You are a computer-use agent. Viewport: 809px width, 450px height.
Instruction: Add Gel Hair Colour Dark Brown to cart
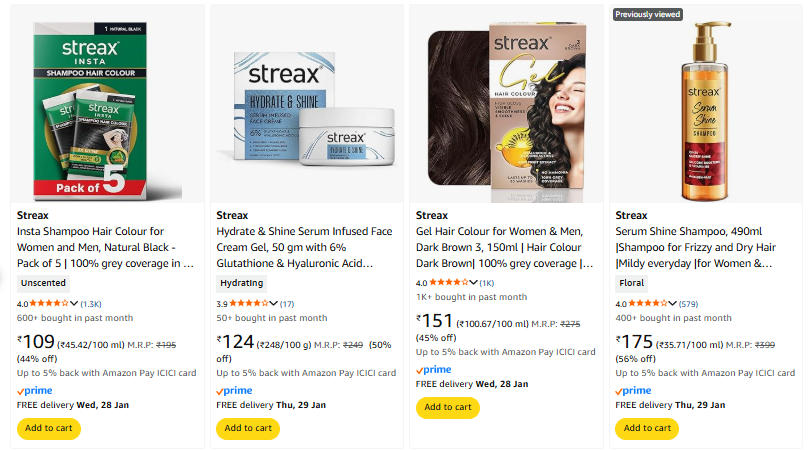point(447,407)
